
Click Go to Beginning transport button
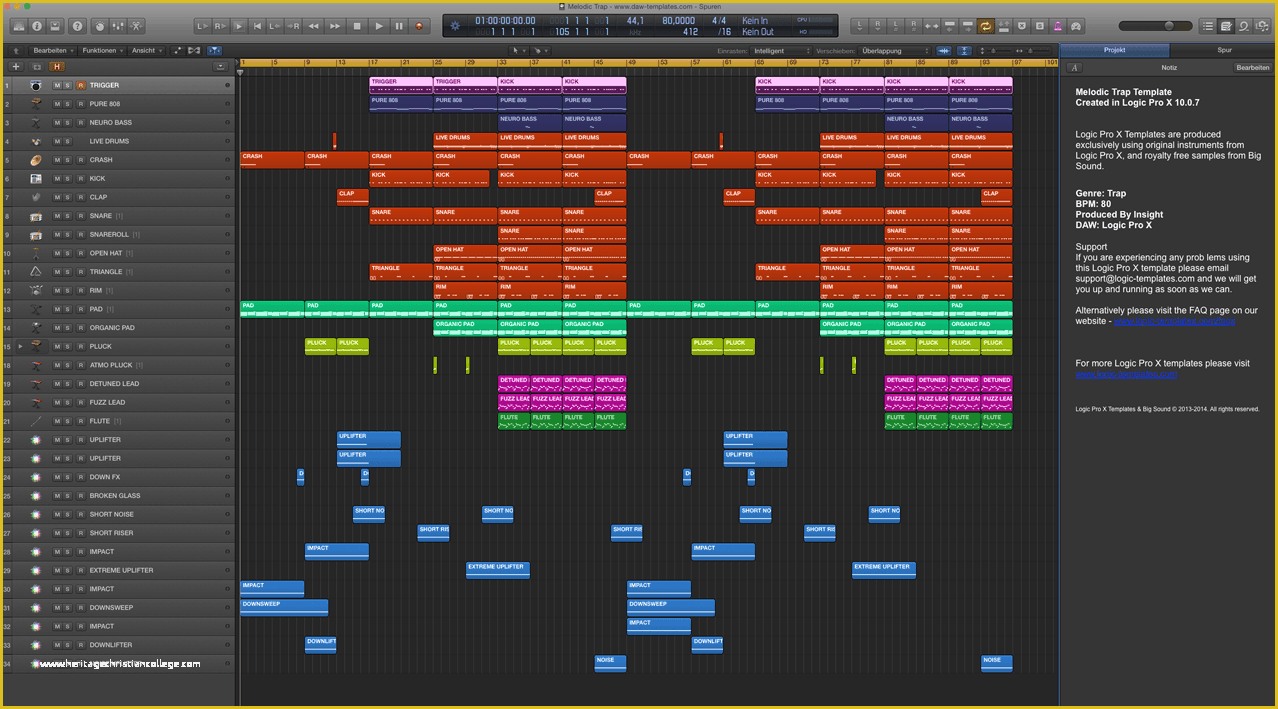coord(259,26)
